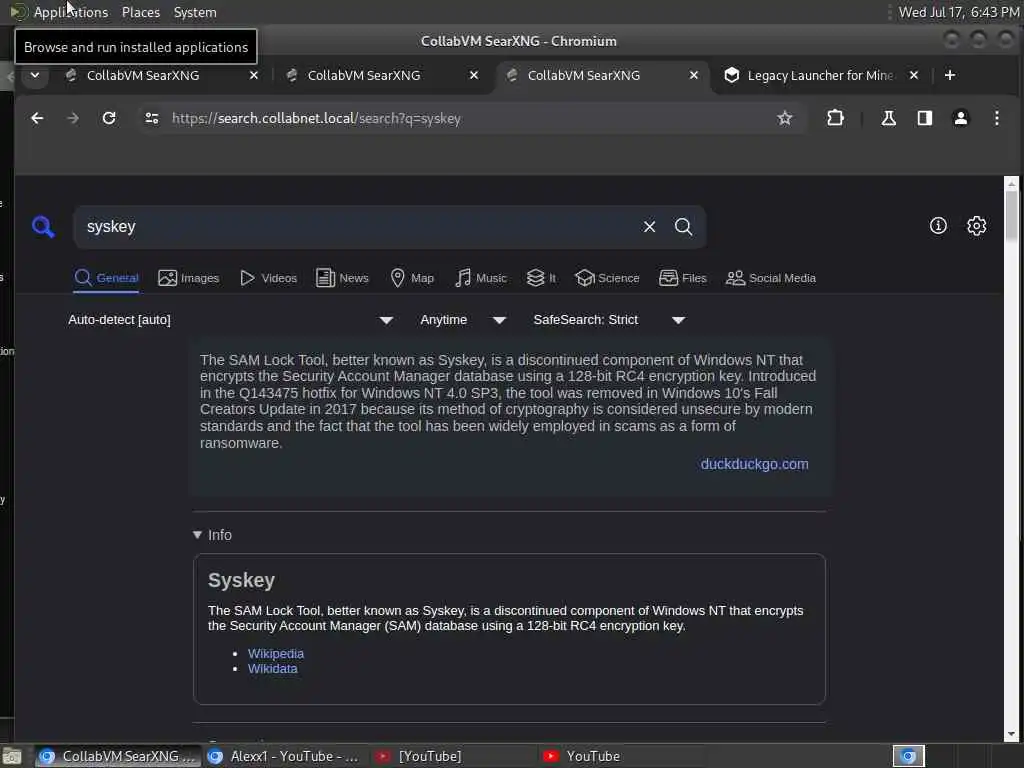1024x768 pixels.
Task: Select the Map search category
Action: [x=412, y=278]
